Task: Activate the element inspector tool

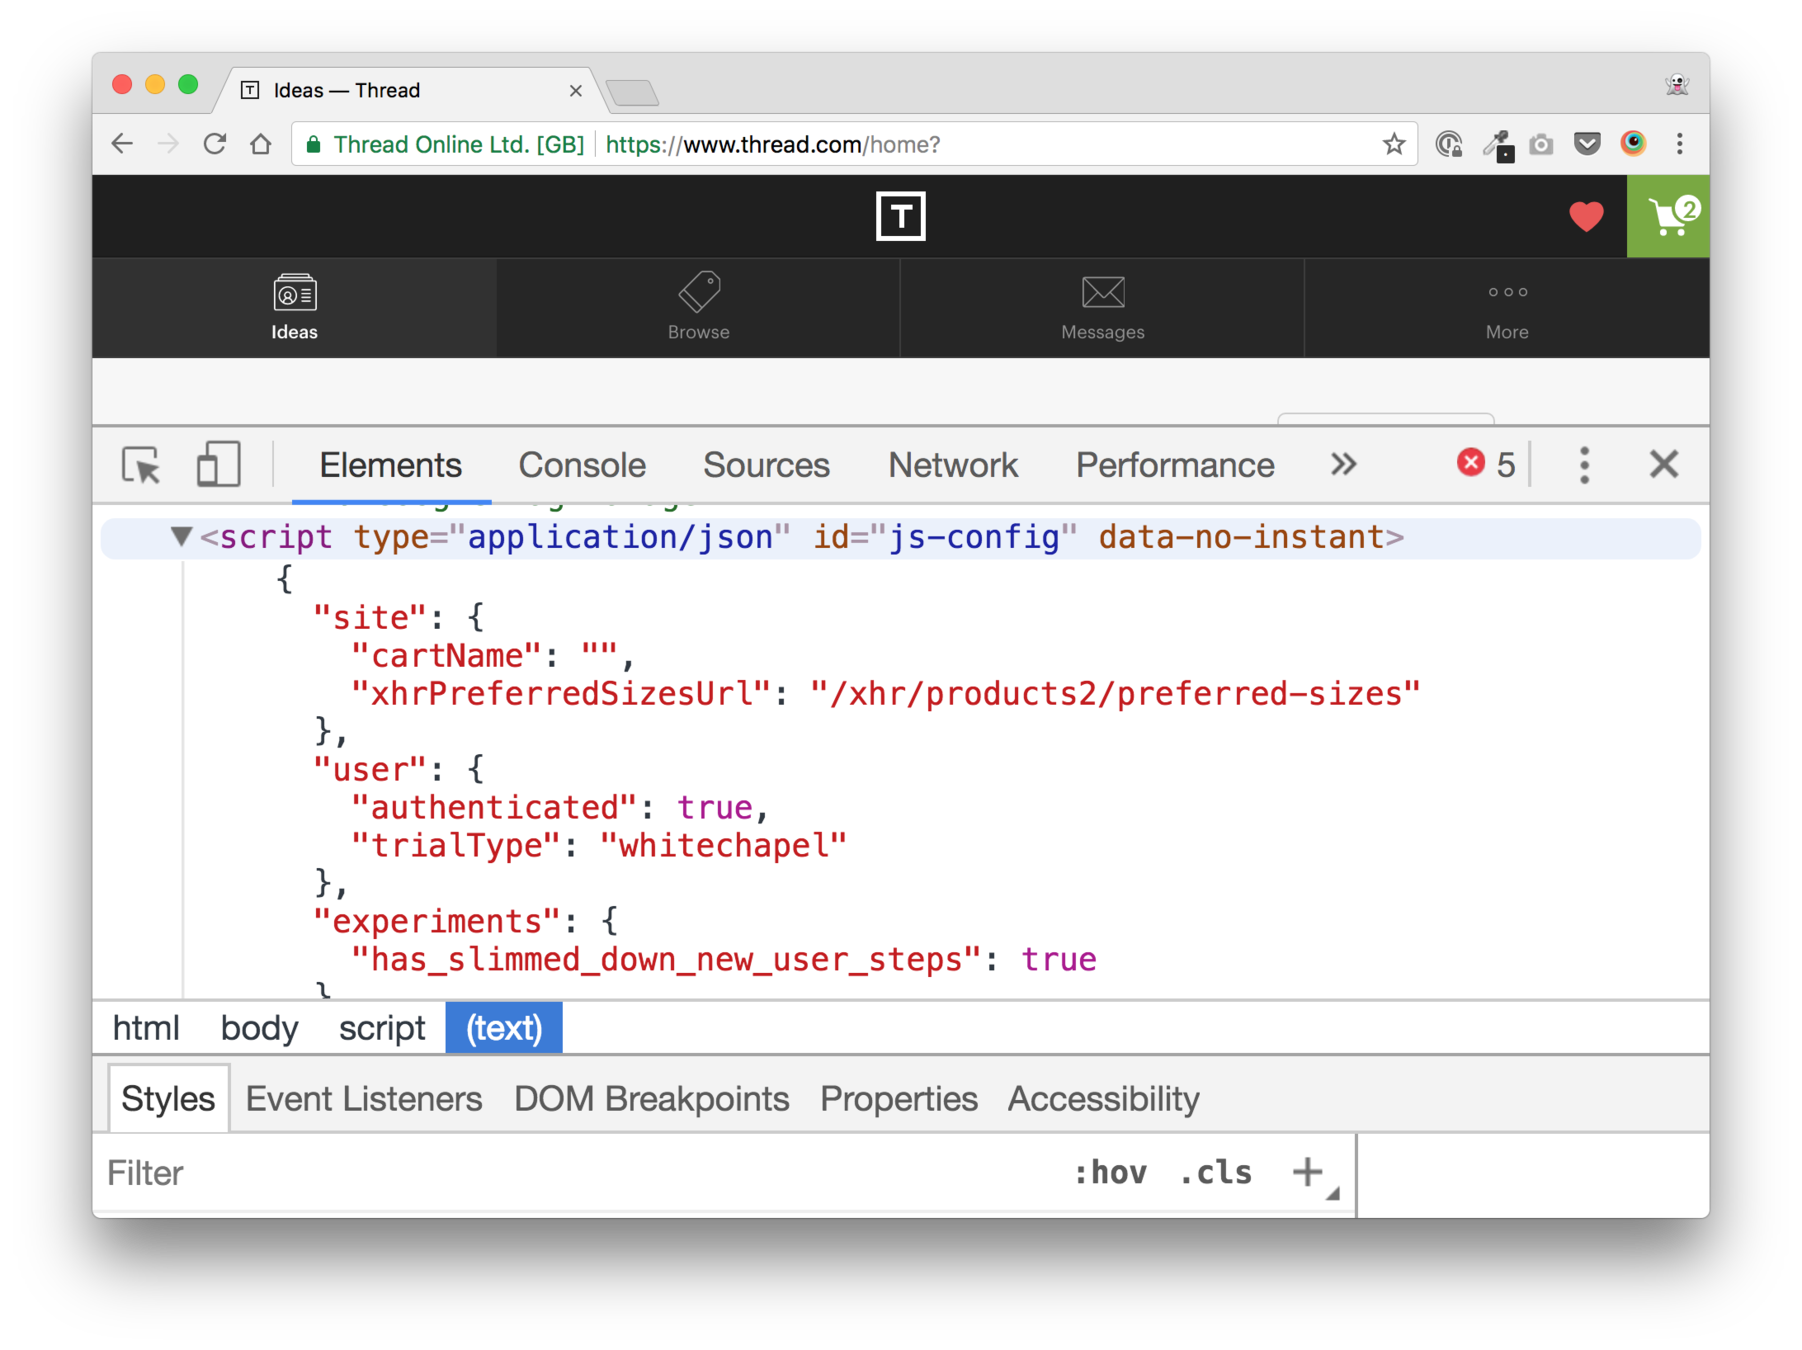Action: tap(141, 465)
